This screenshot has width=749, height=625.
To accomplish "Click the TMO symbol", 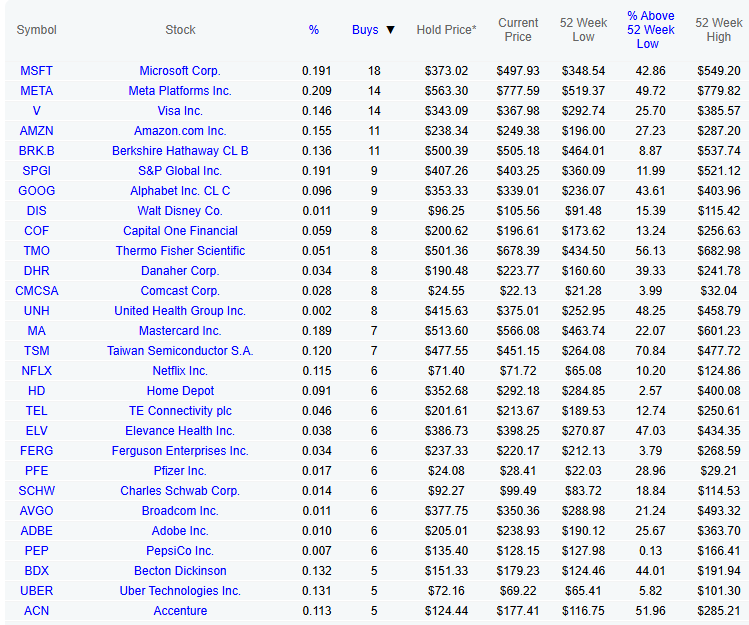I will click(36, 251).
